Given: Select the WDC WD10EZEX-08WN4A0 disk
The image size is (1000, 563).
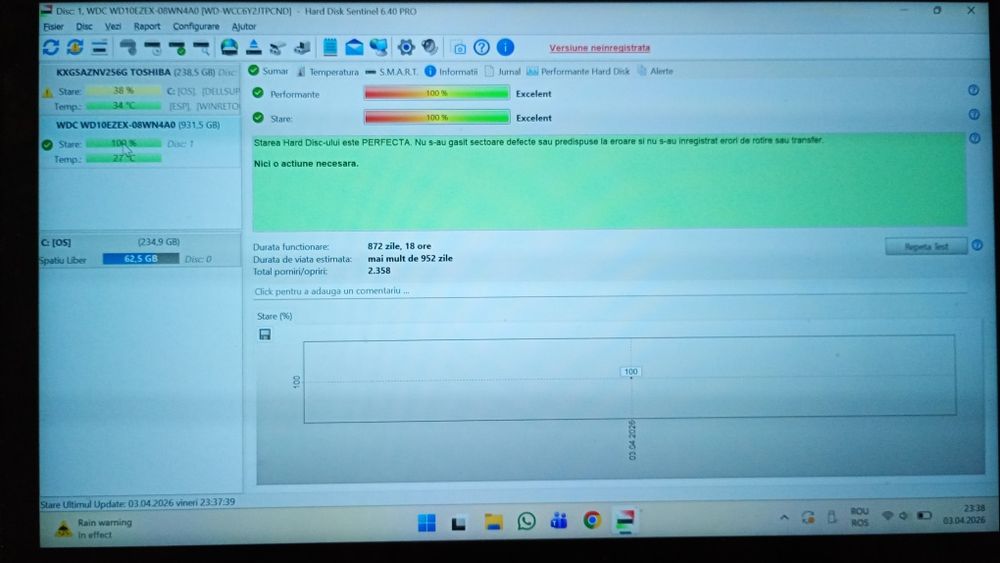Looking at the screenshot, I should 140,142.
